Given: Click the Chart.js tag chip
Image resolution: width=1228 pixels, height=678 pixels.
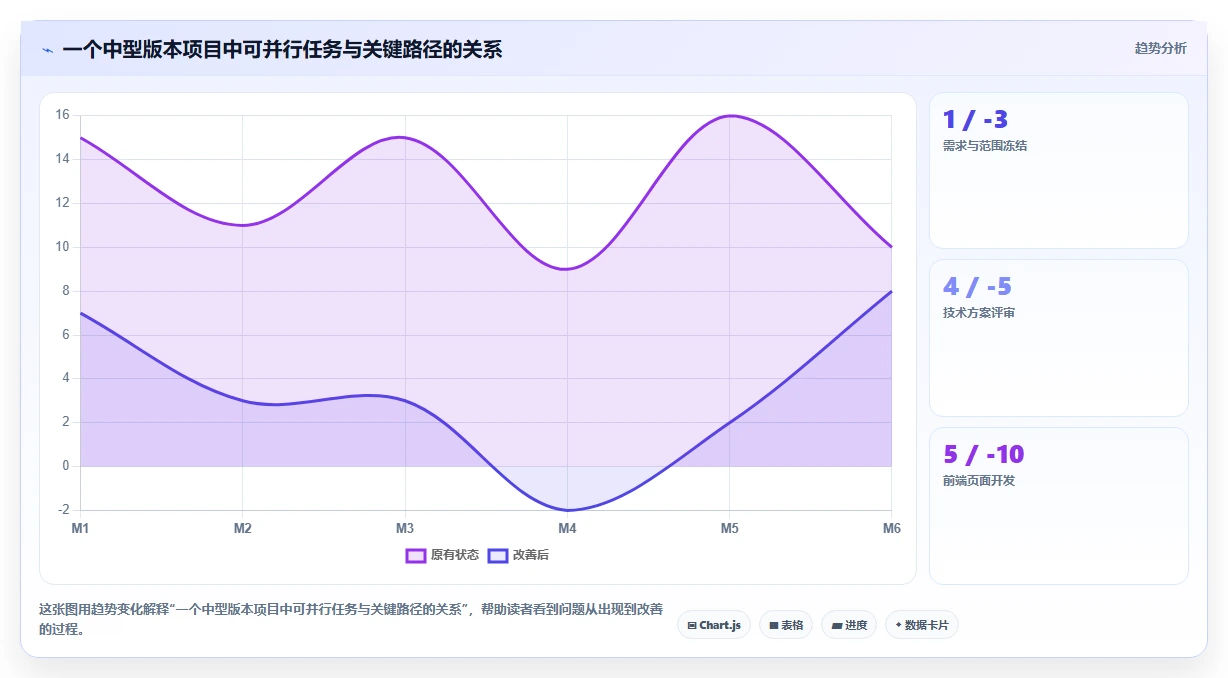Looking at the screenshot, I should (714, 625).
